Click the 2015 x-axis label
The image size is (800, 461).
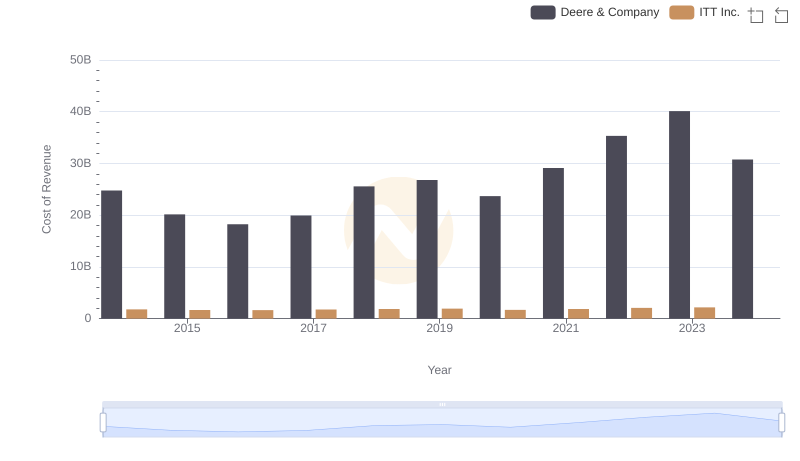click(187, 328)
